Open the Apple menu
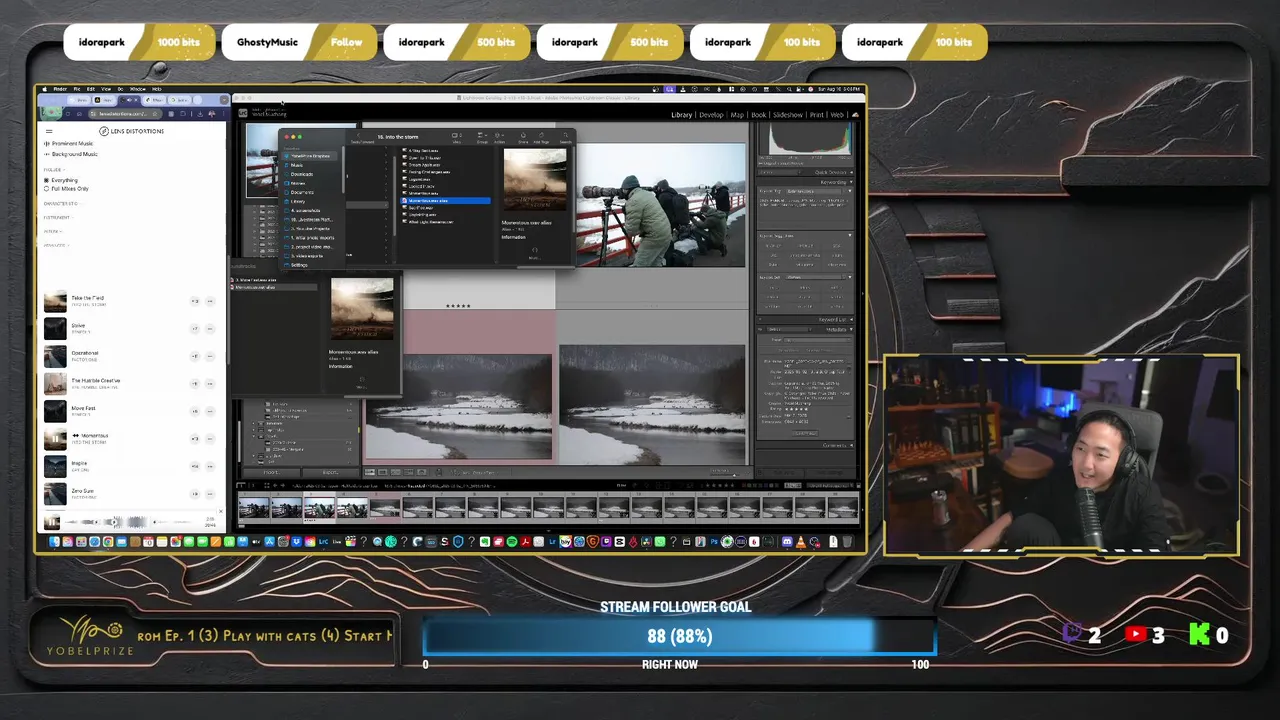 (44, 89)
